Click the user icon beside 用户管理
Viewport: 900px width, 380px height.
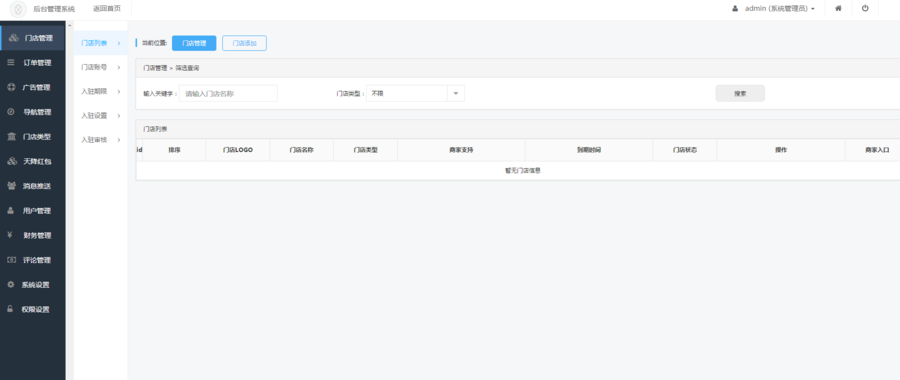pyautogui.click(x=10, y=211)
